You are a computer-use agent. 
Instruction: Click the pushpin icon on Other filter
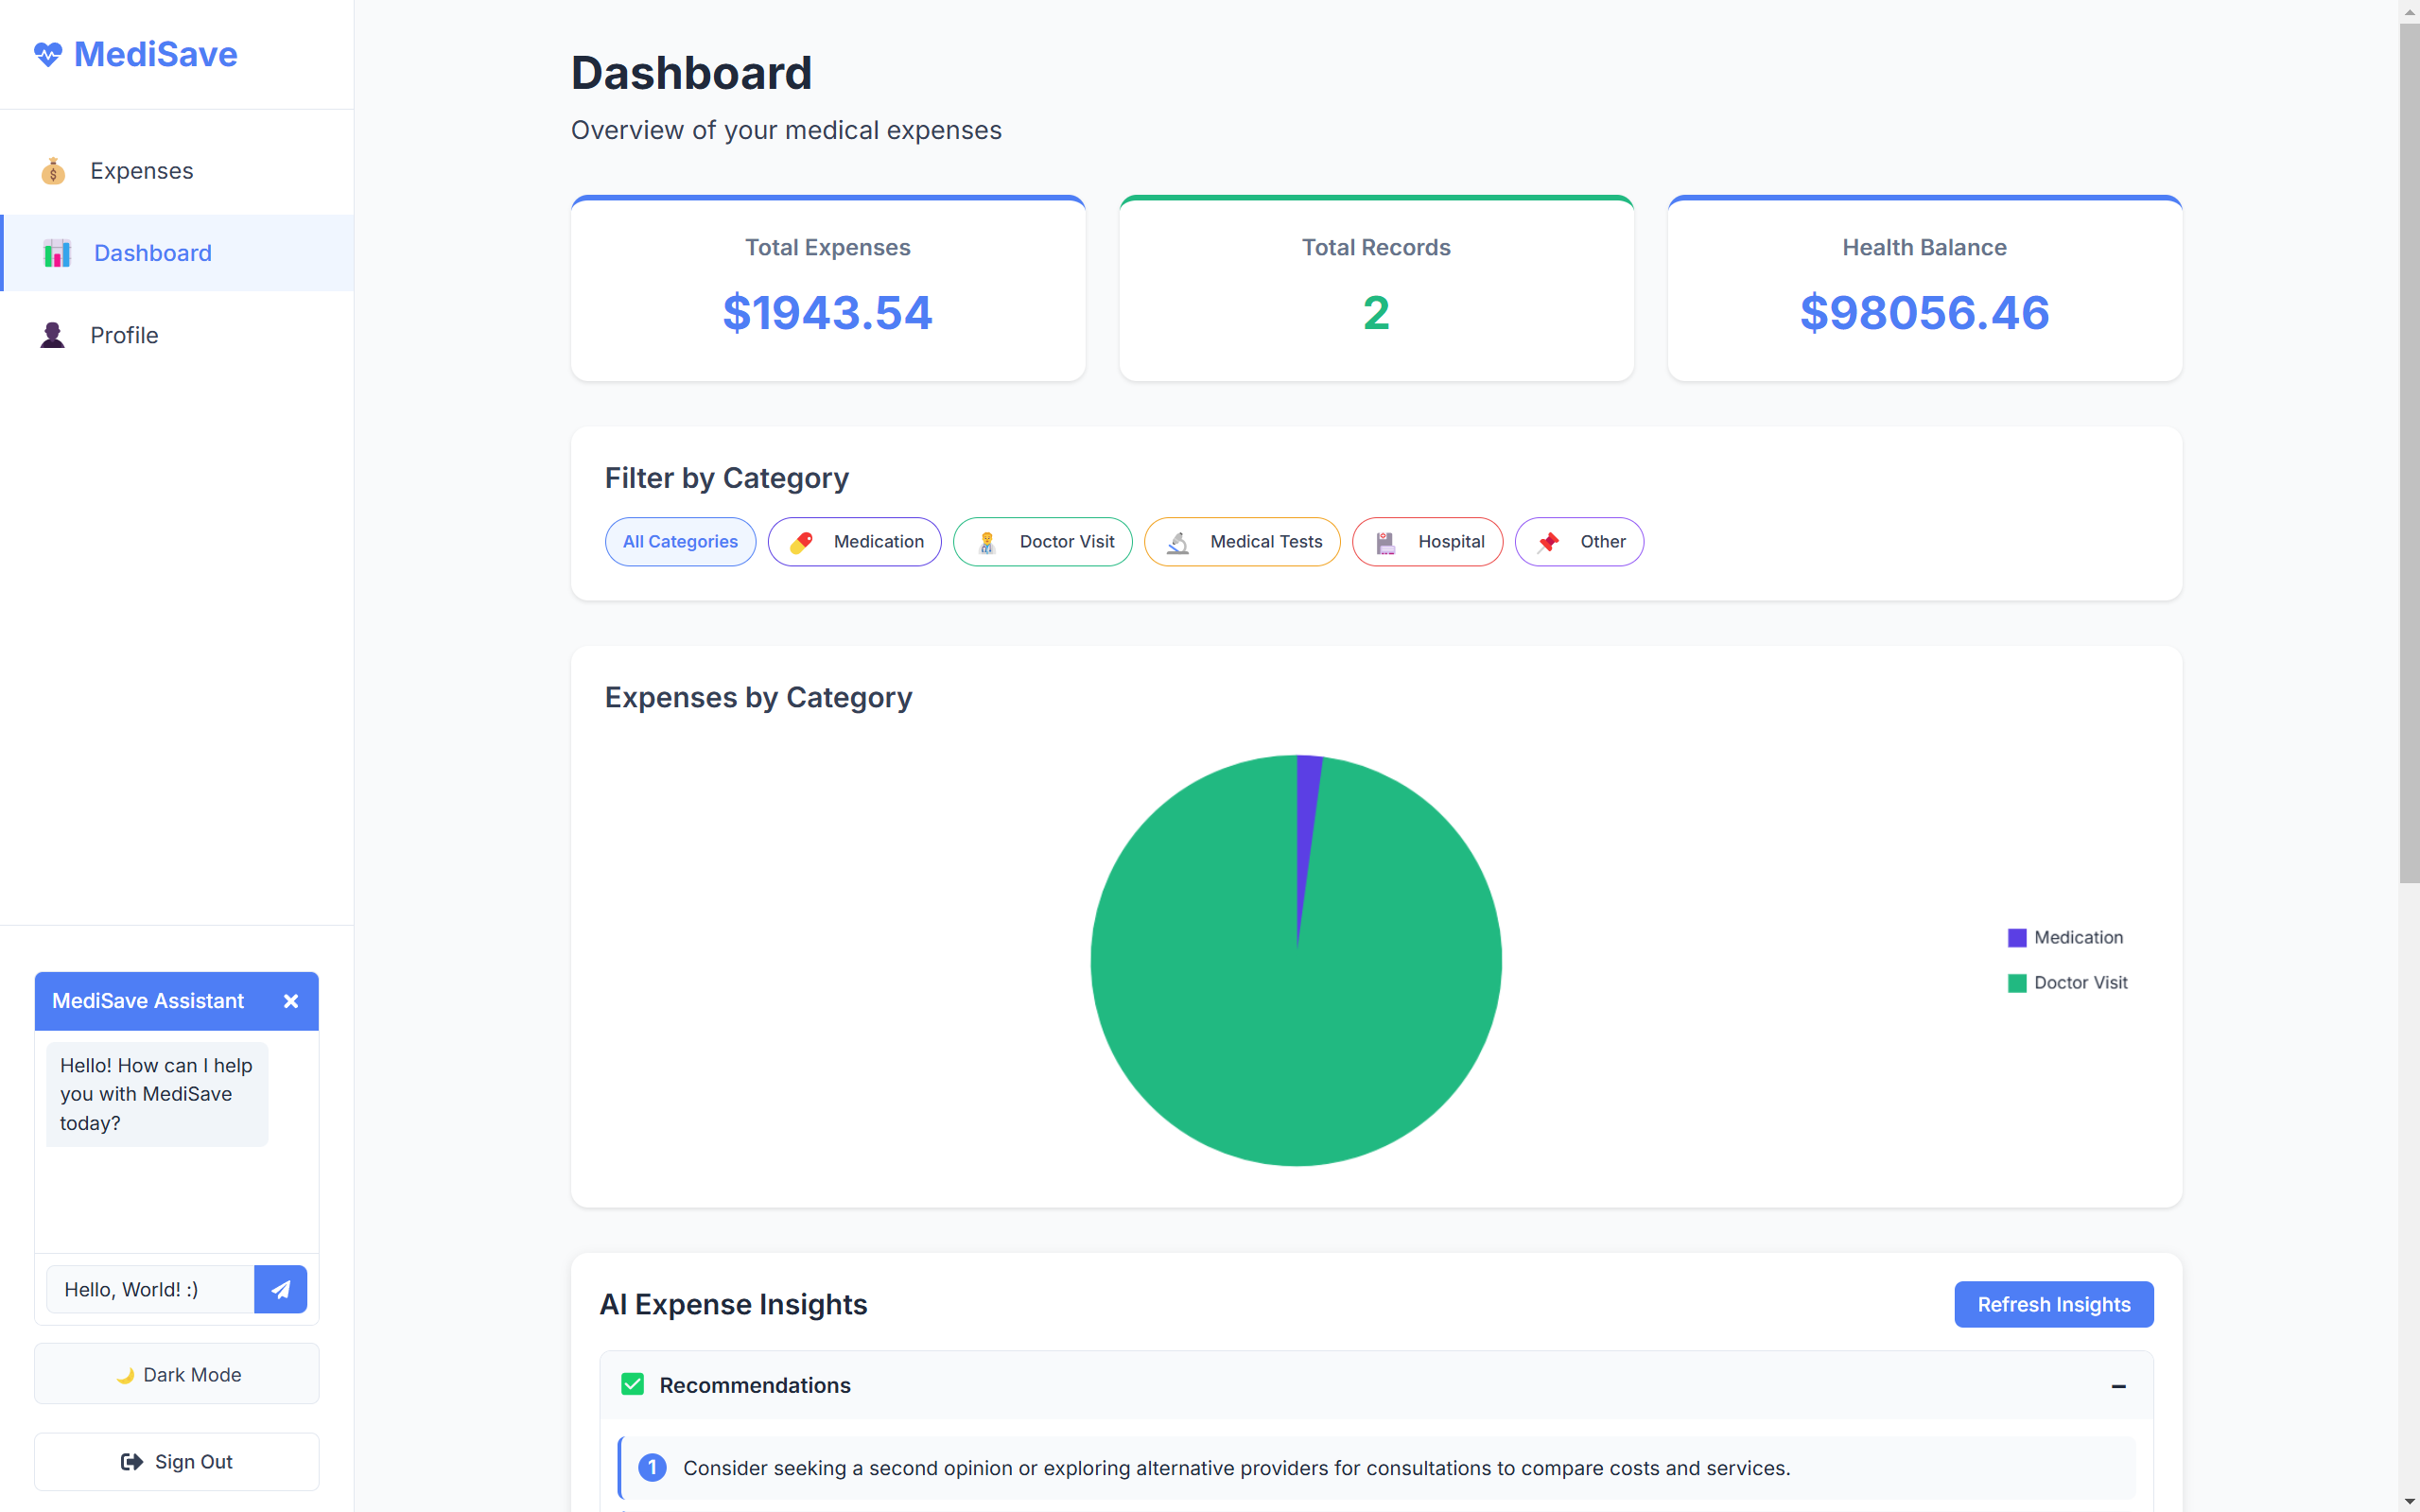(1548, 542)
